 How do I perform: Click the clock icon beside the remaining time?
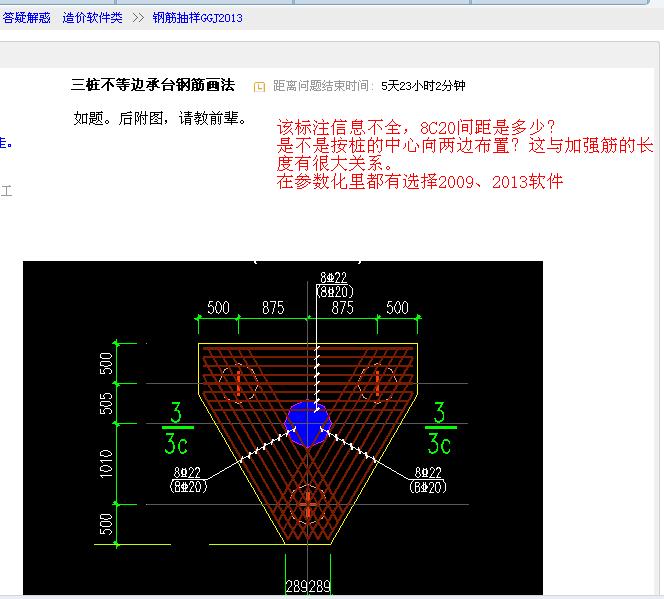pyautogui.click(x=259, y=87)
